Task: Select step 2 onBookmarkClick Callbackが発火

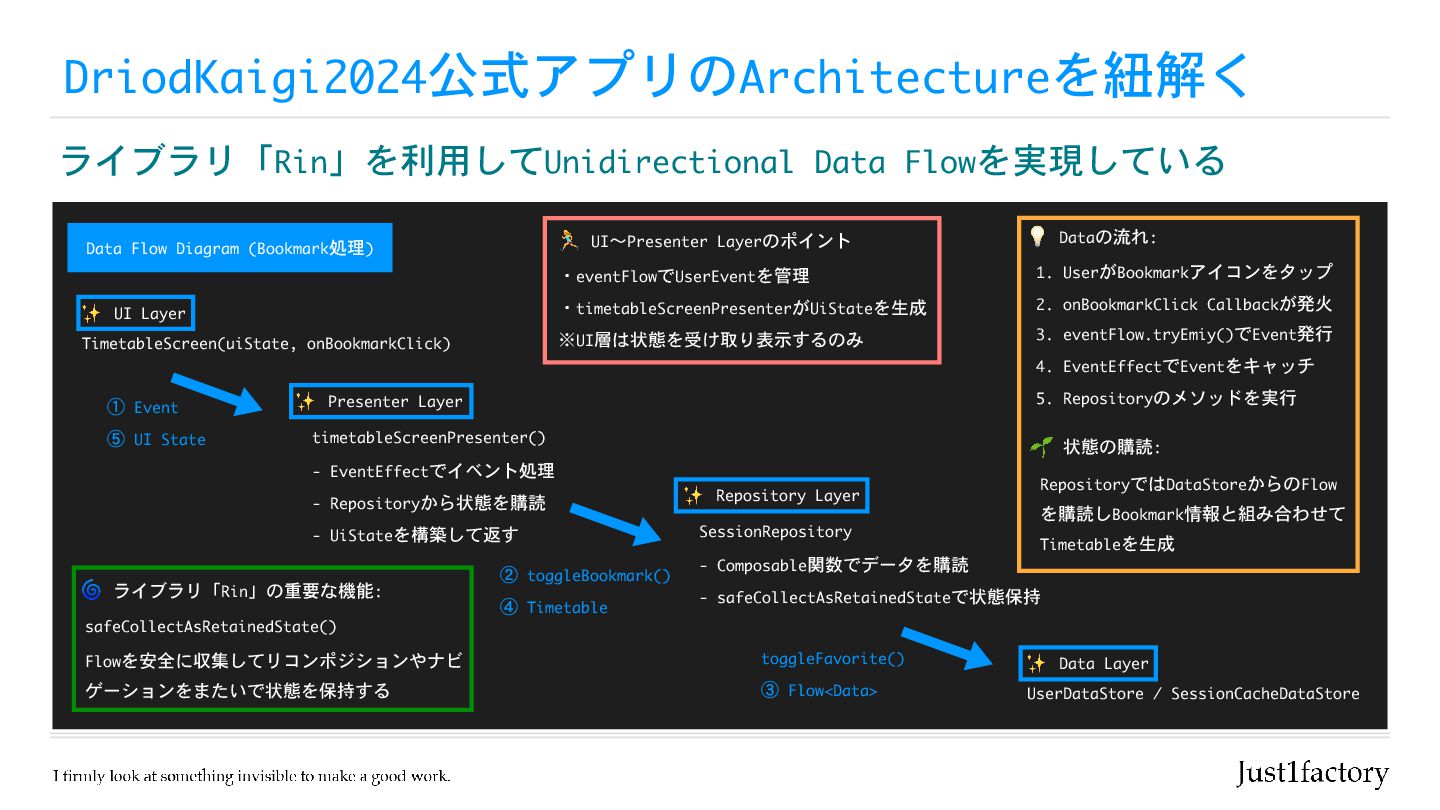Action: click(1184, 303)
